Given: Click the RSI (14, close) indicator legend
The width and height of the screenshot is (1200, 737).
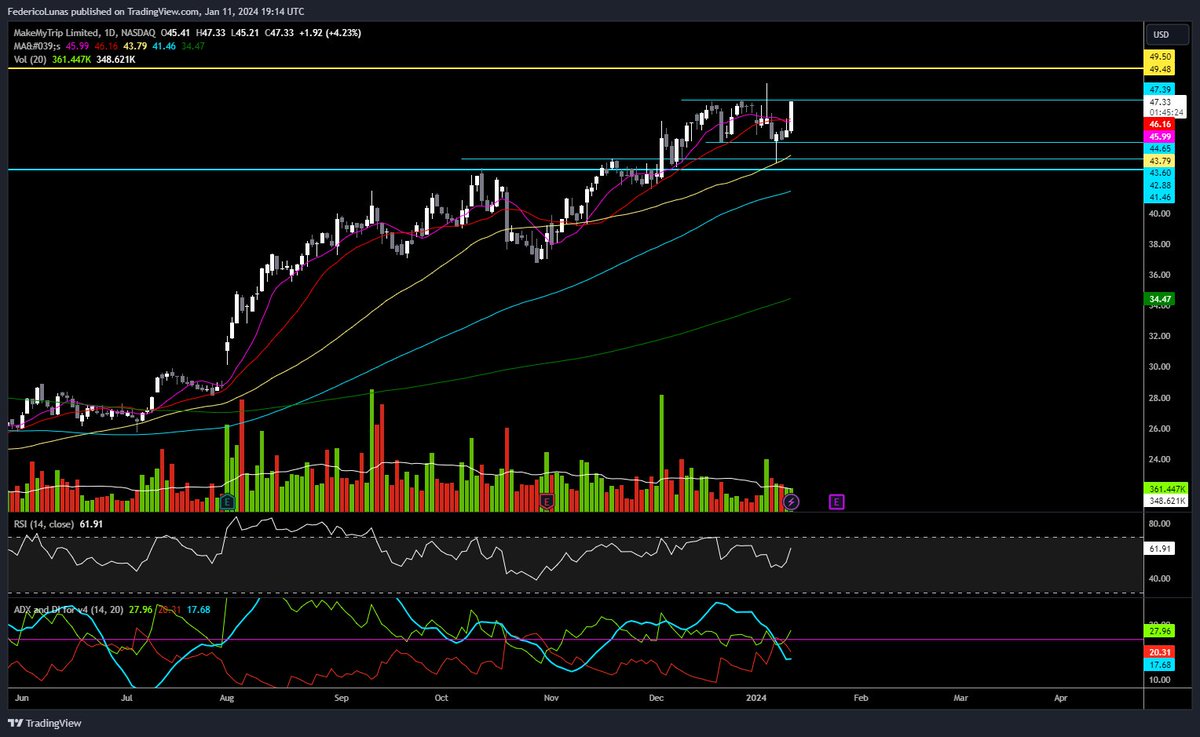Looking at the screenshot, I should (44, 523).
